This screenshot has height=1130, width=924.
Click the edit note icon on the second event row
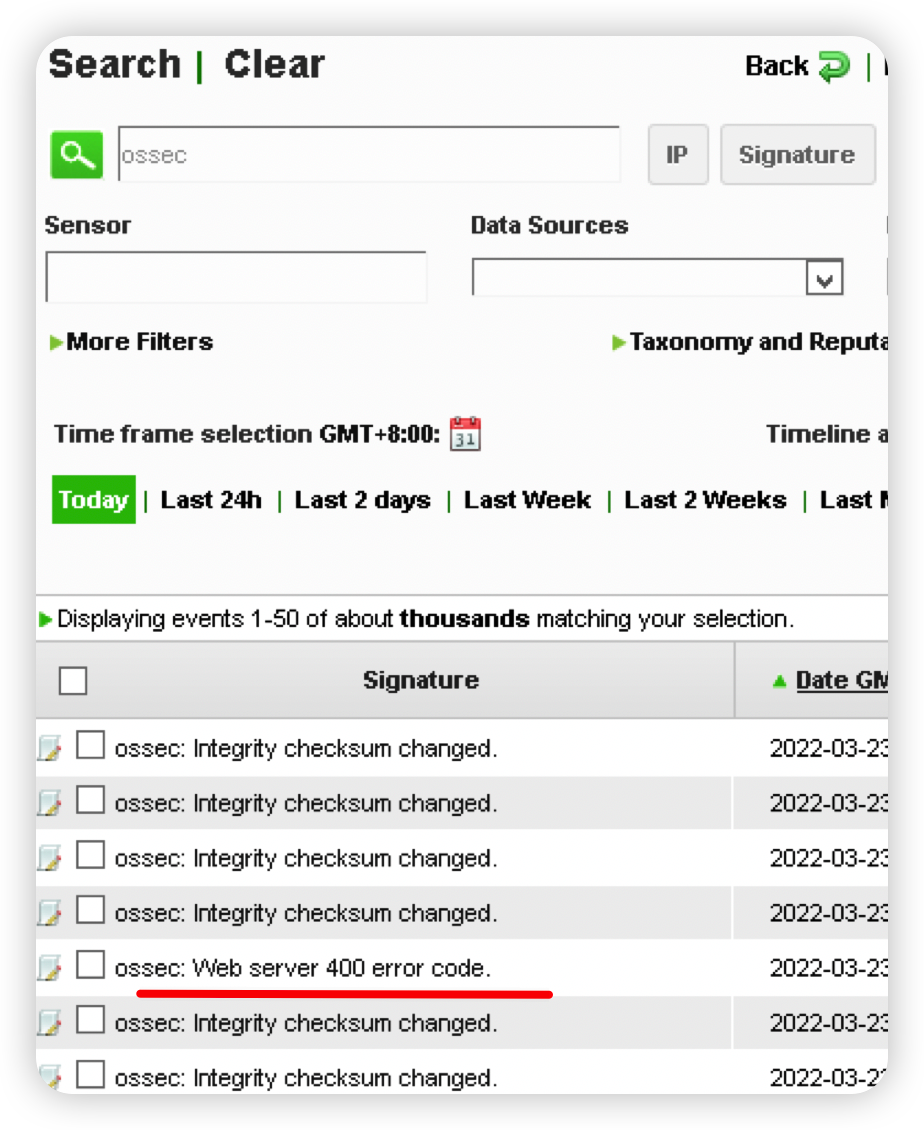[x=50, y=802]
